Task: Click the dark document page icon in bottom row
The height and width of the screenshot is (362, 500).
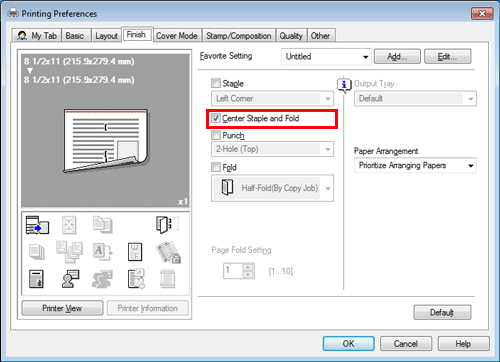Action: pyautogui.click(x=36, y=279)
